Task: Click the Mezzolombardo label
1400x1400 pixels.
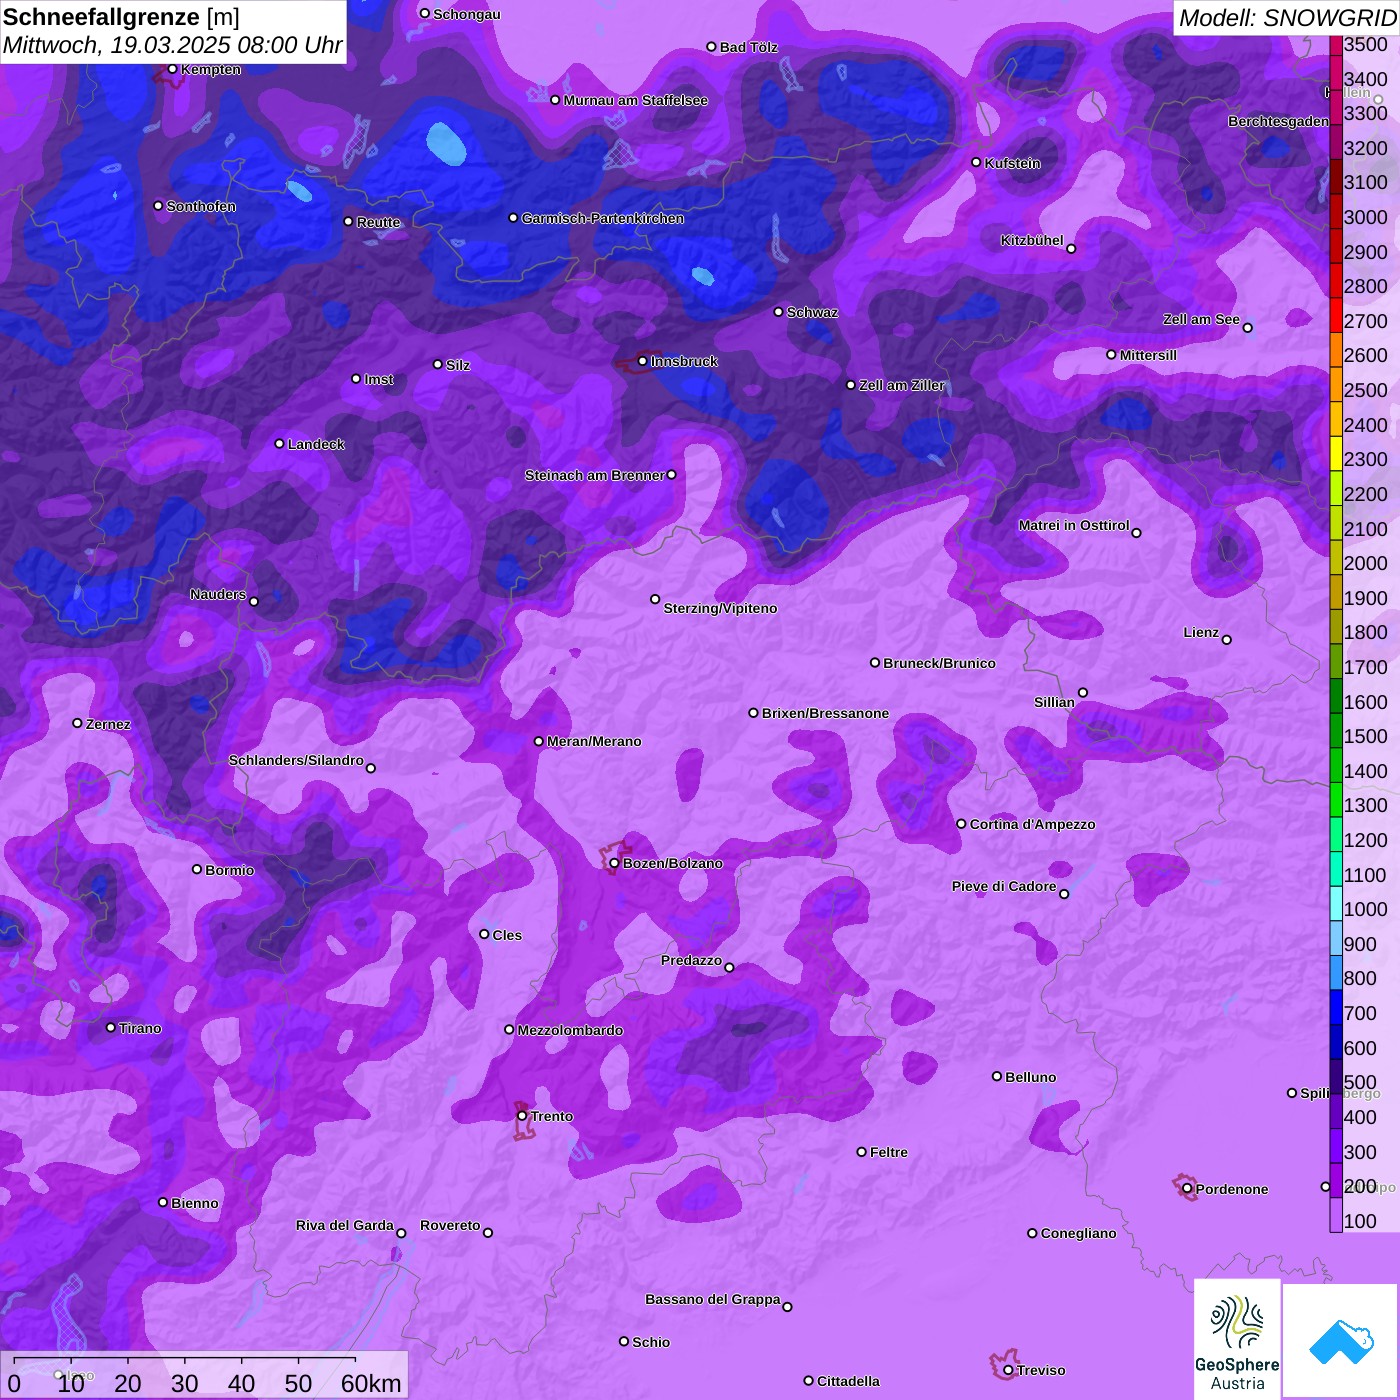Action: (570, 1030)
